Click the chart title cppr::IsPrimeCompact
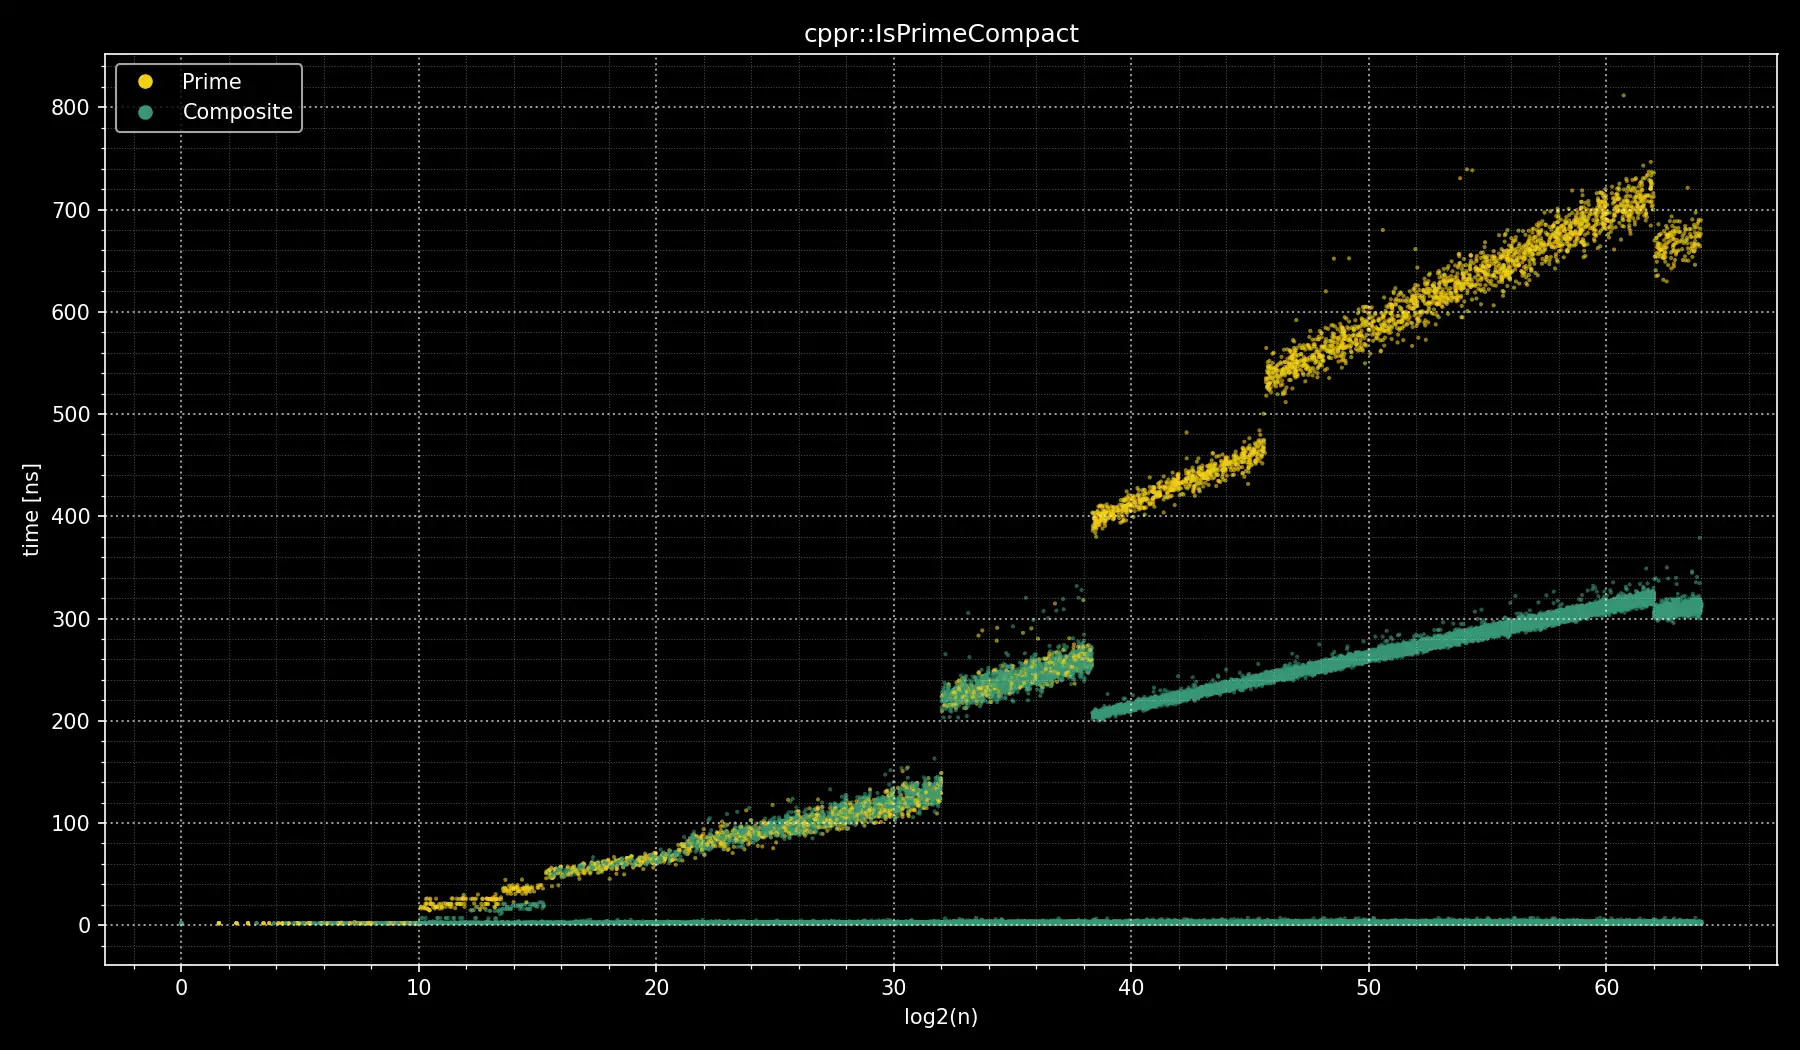The image size is (1800, 1050). click(x=941, y=34)
